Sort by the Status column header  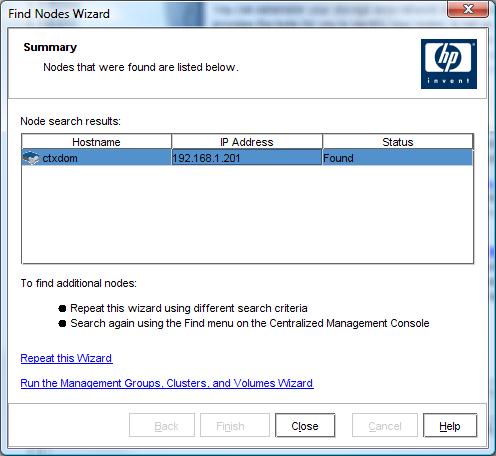[398, 142]
